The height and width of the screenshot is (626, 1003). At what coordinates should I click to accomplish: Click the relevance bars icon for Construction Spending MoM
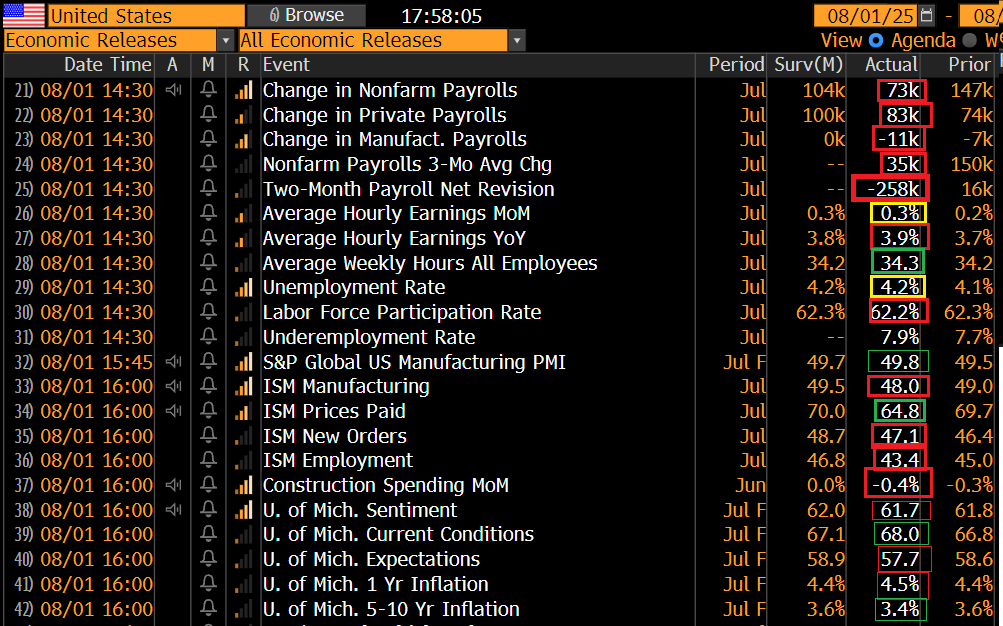click(243, 485)
